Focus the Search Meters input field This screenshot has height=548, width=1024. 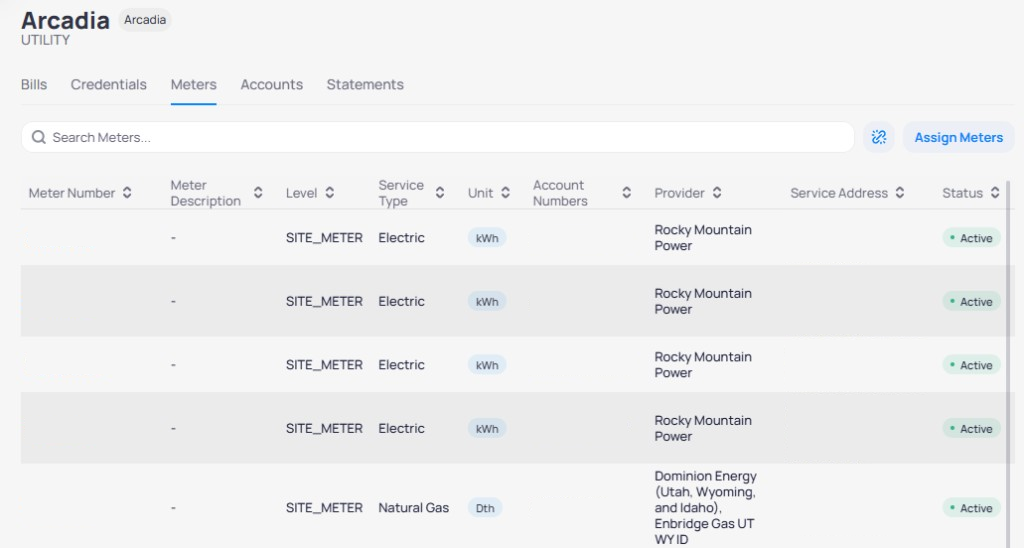click(438, 137)
